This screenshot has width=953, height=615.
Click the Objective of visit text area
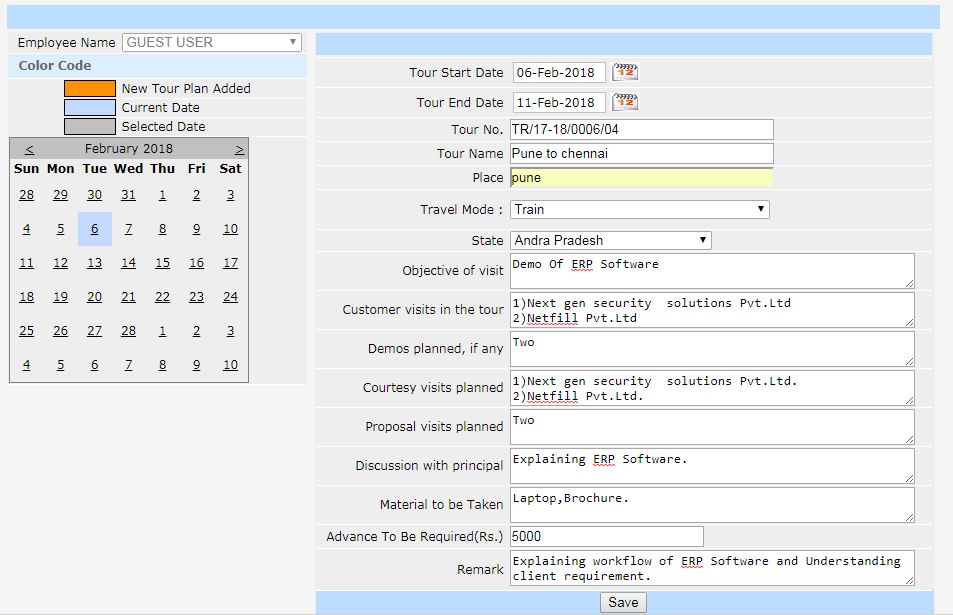pyautogui.click(x=711, y=271)
